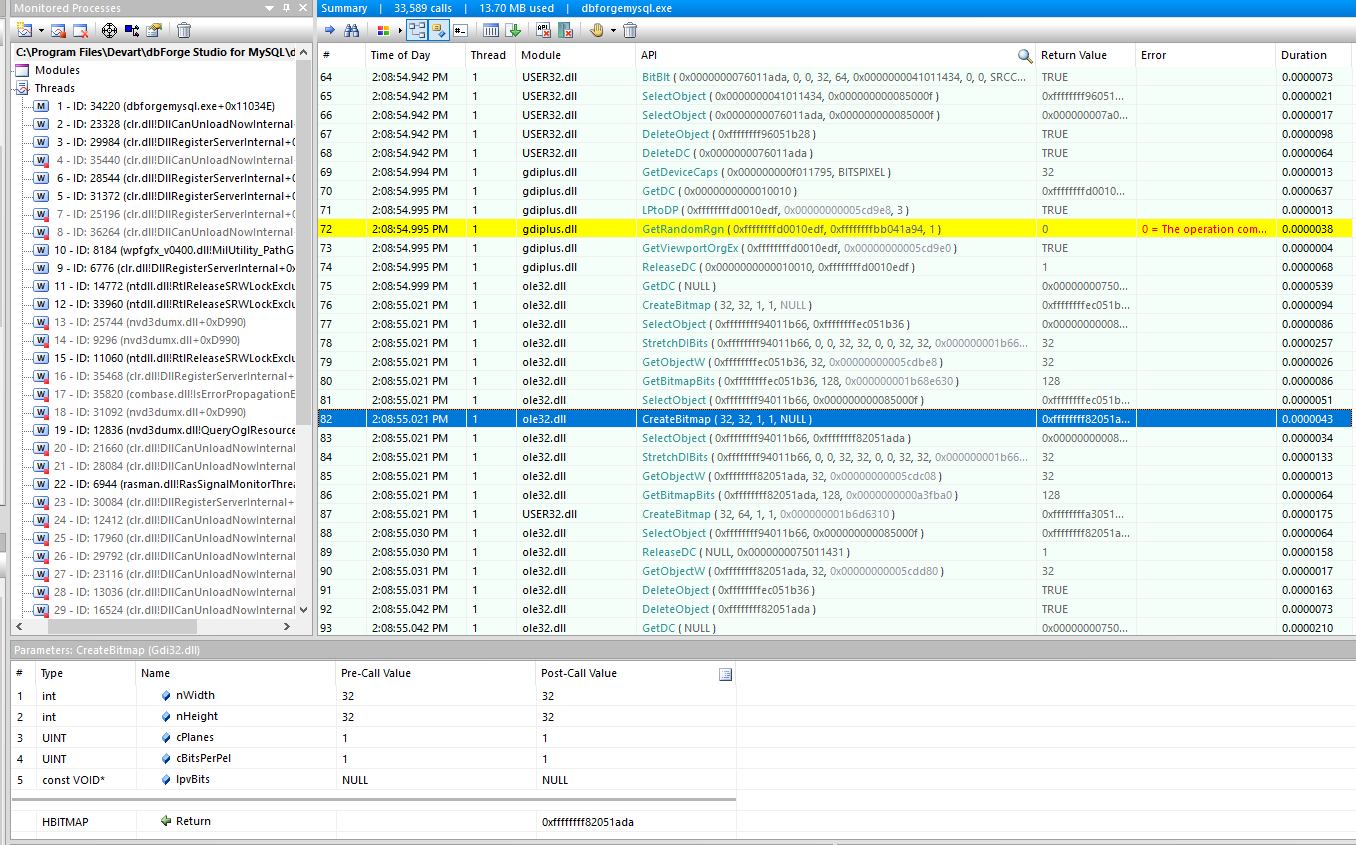1356x845 pixels.
Task: Click the attach-to-process icon in Monitored Processes toolbar
Action: click(x=57, y=30)
